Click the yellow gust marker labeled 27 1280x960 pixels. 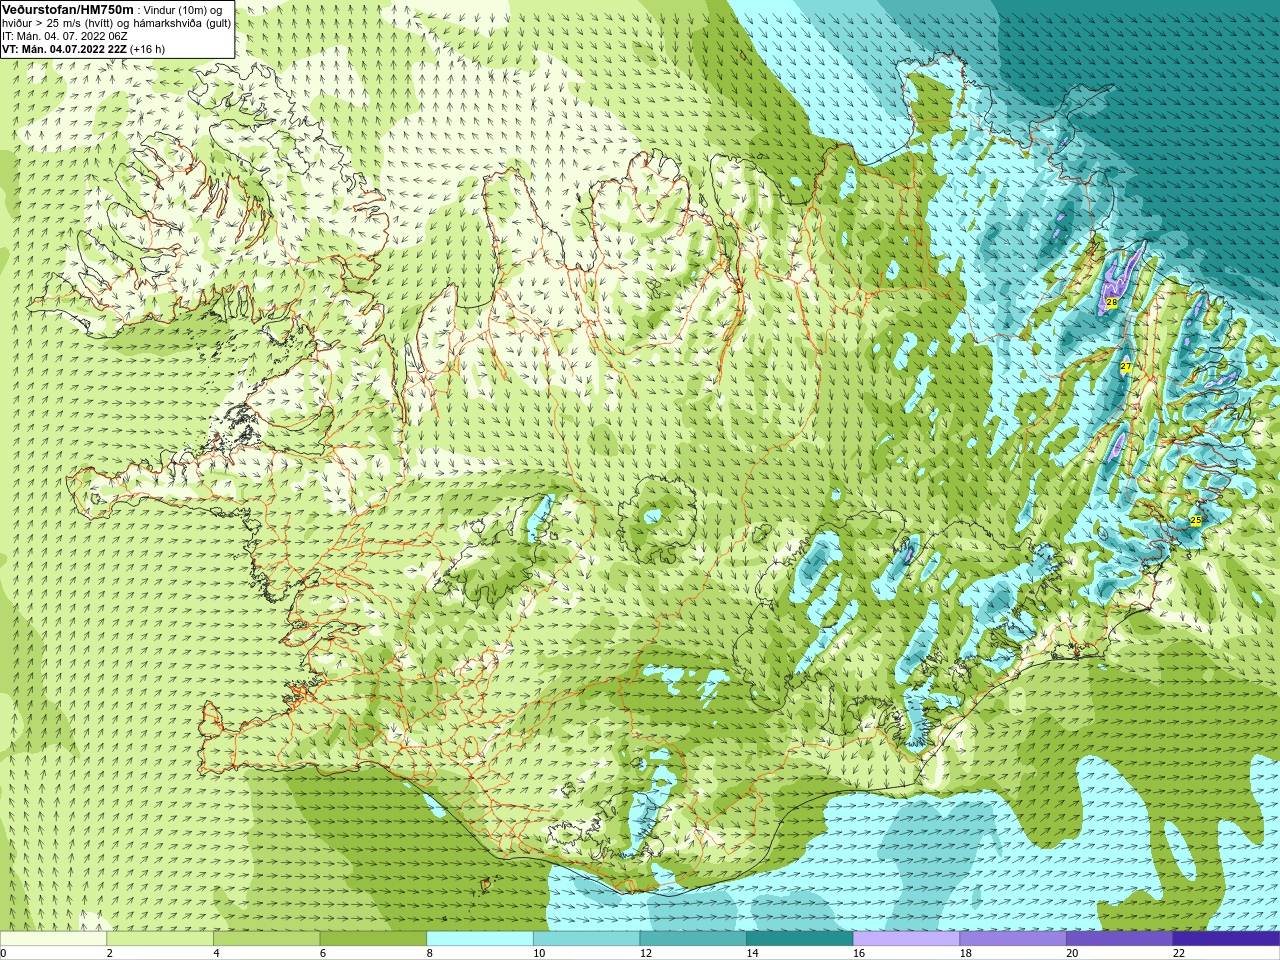(1125, 367)
